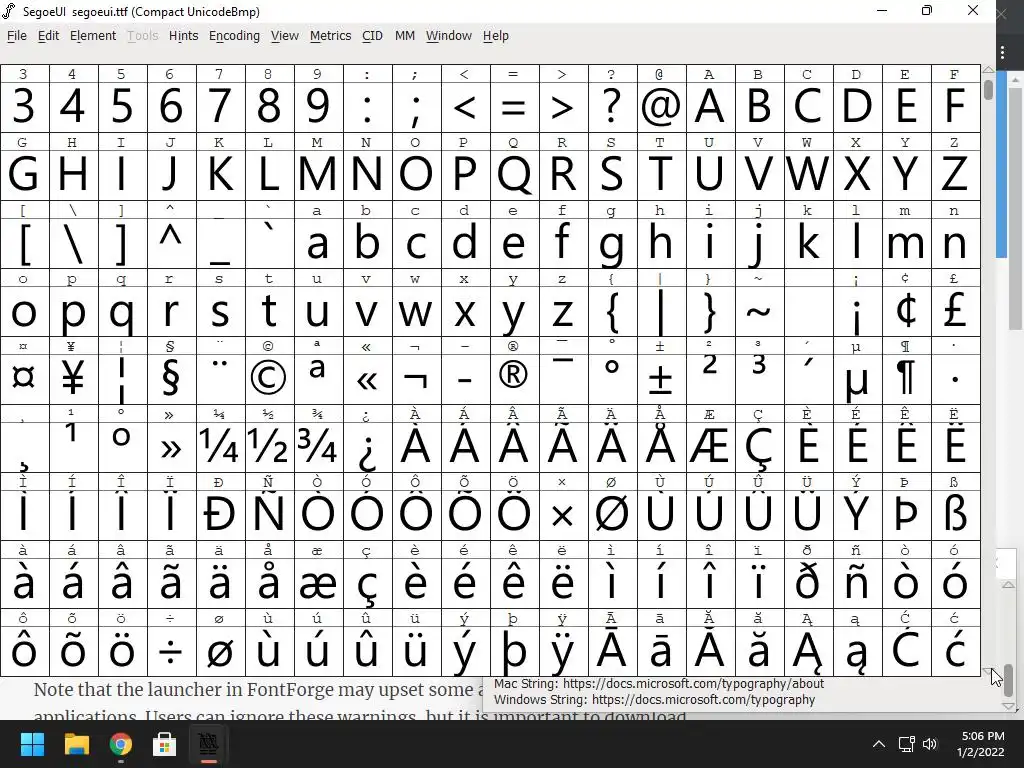Click the FontForge taskbar icon
Viewport: 1024px width, 768px height.
click(x=208, y=744)
